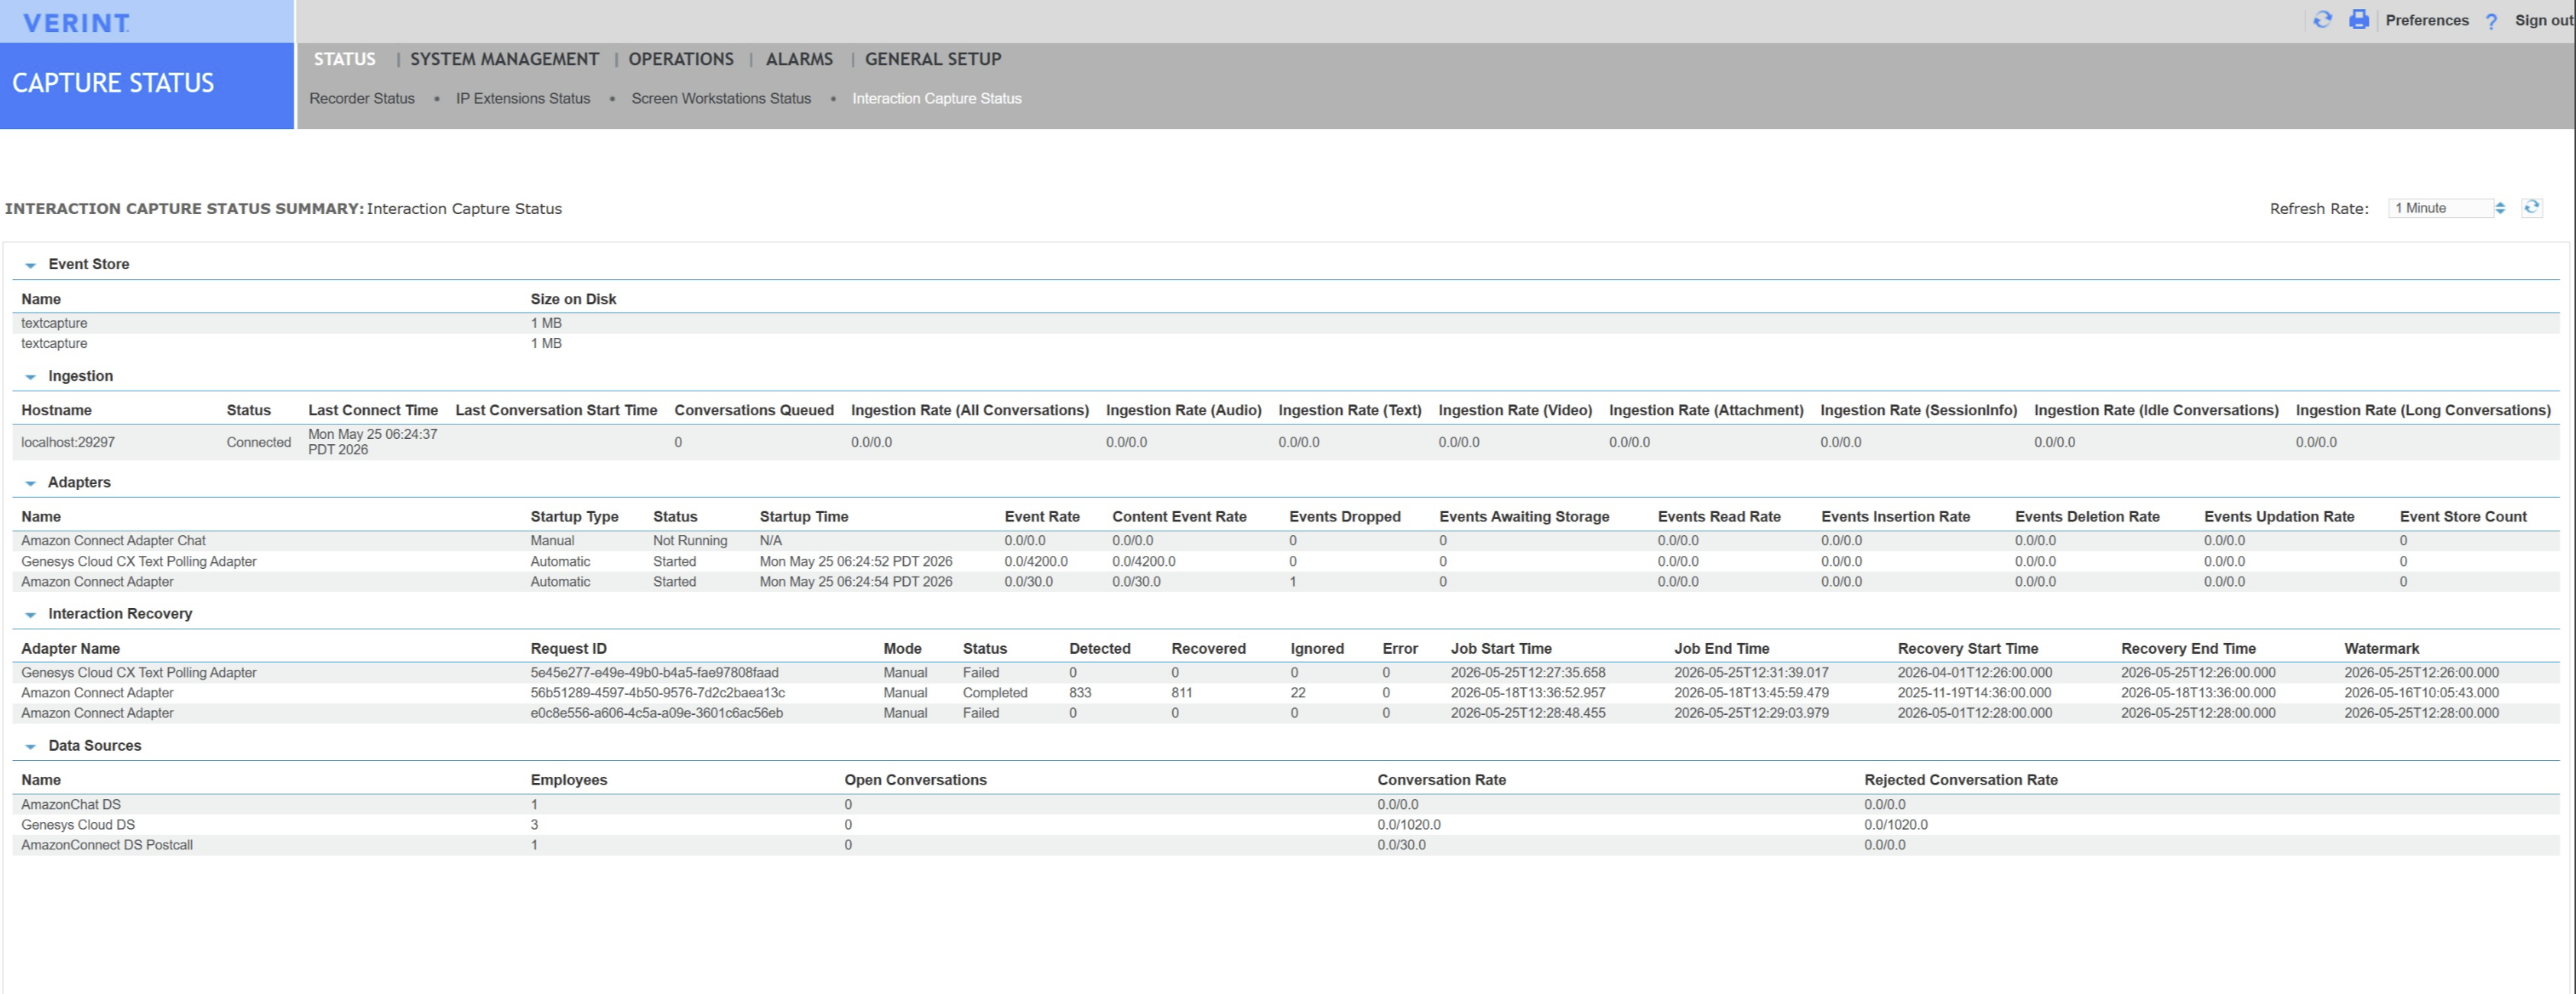2576x994 pixels.
Task: Open Preferences link
Action: click(x=2427, y=20)
